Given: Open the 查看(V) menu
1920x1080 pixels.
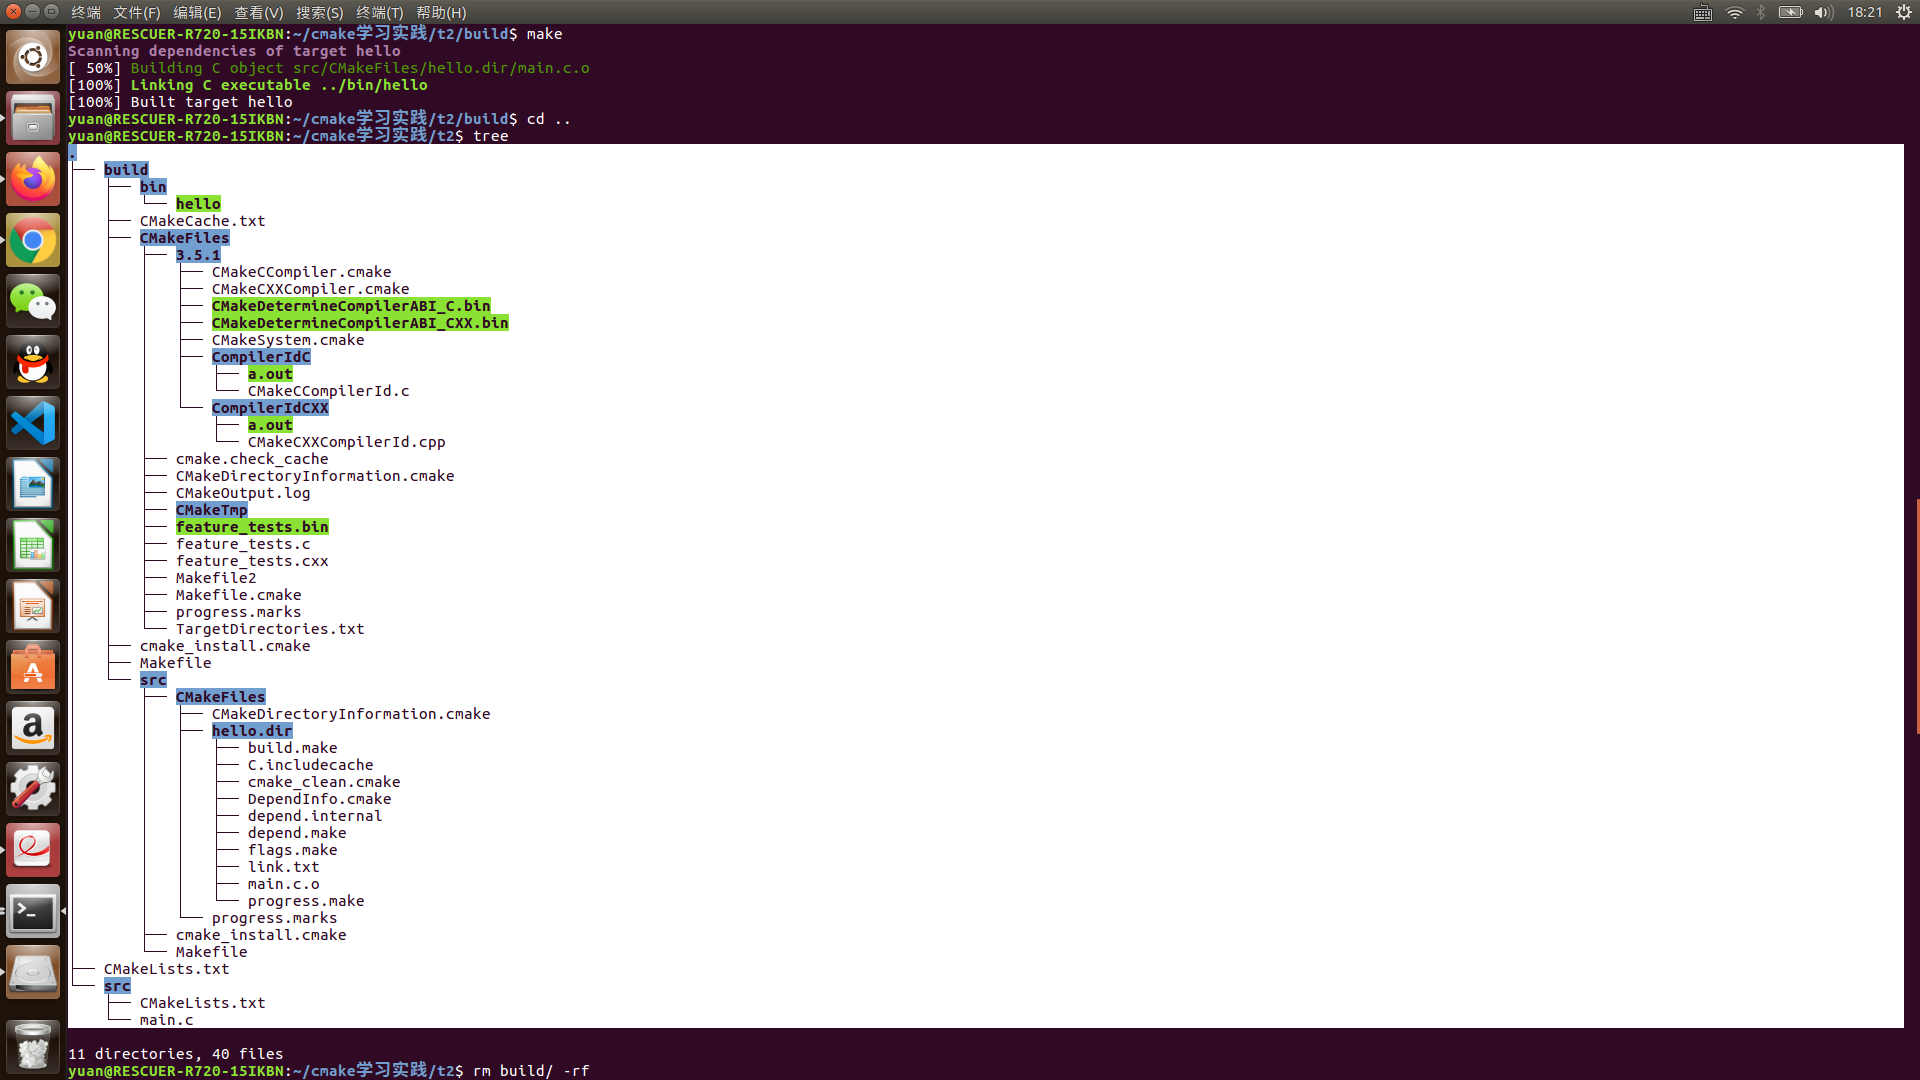Looking at the screenshot, I should tap(259, 12).
